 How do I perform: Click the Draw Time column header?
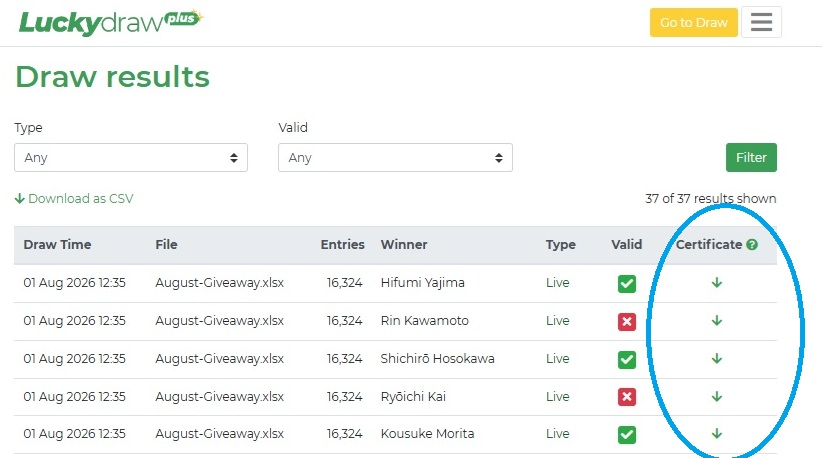pos(57,245)
